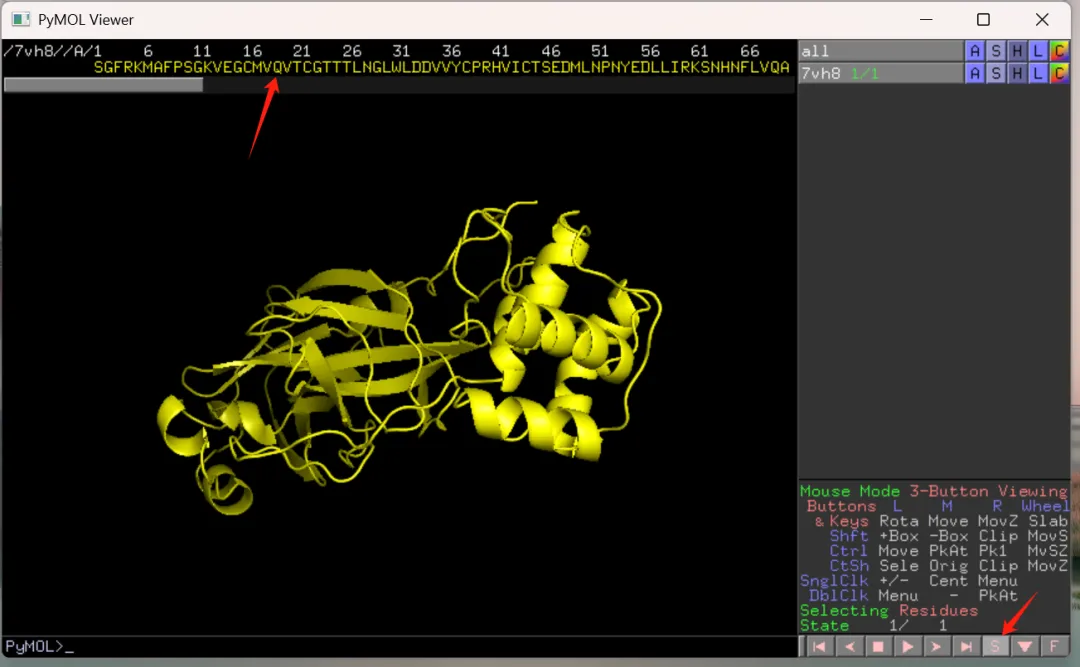The image size is (1080, 667).
Task: Minimize the PyMOL Viewer window
Action: [x=926, y=19]
